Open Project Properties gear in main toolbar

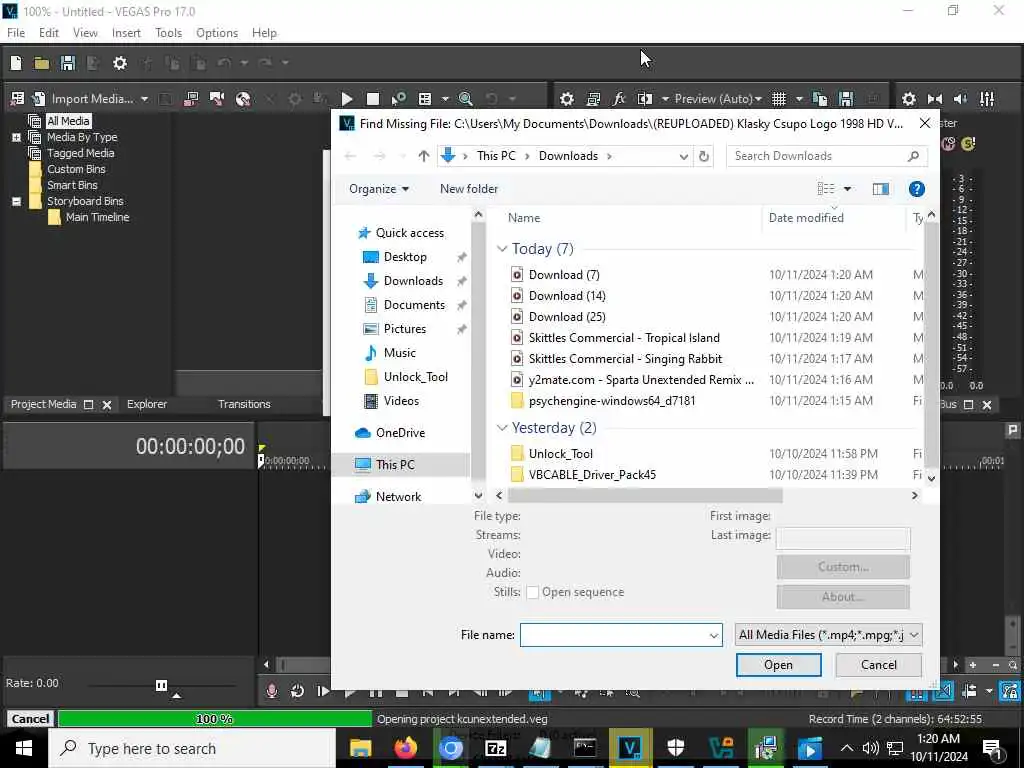[x=120, y=63]
